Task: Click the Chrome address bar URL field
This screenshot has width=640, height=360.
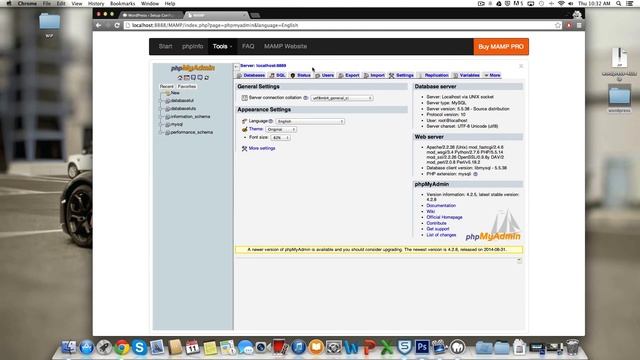Action: click(339, 25)
